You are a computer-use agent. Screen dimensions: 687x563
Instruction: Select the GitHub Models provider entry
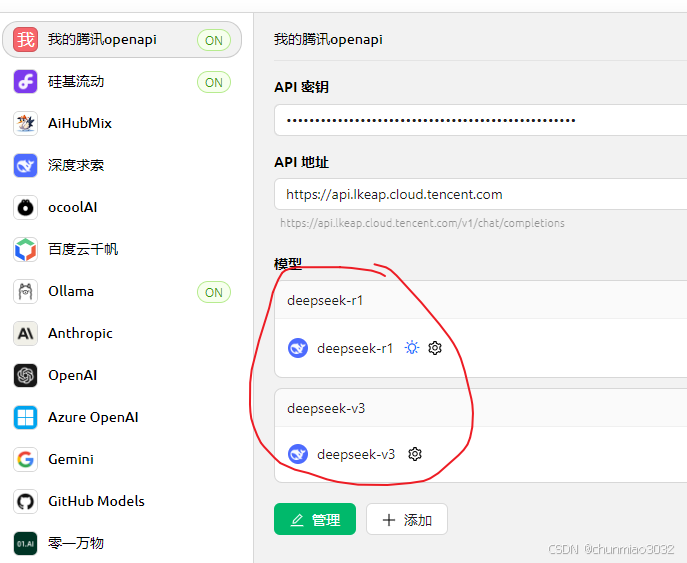[122, 501]
